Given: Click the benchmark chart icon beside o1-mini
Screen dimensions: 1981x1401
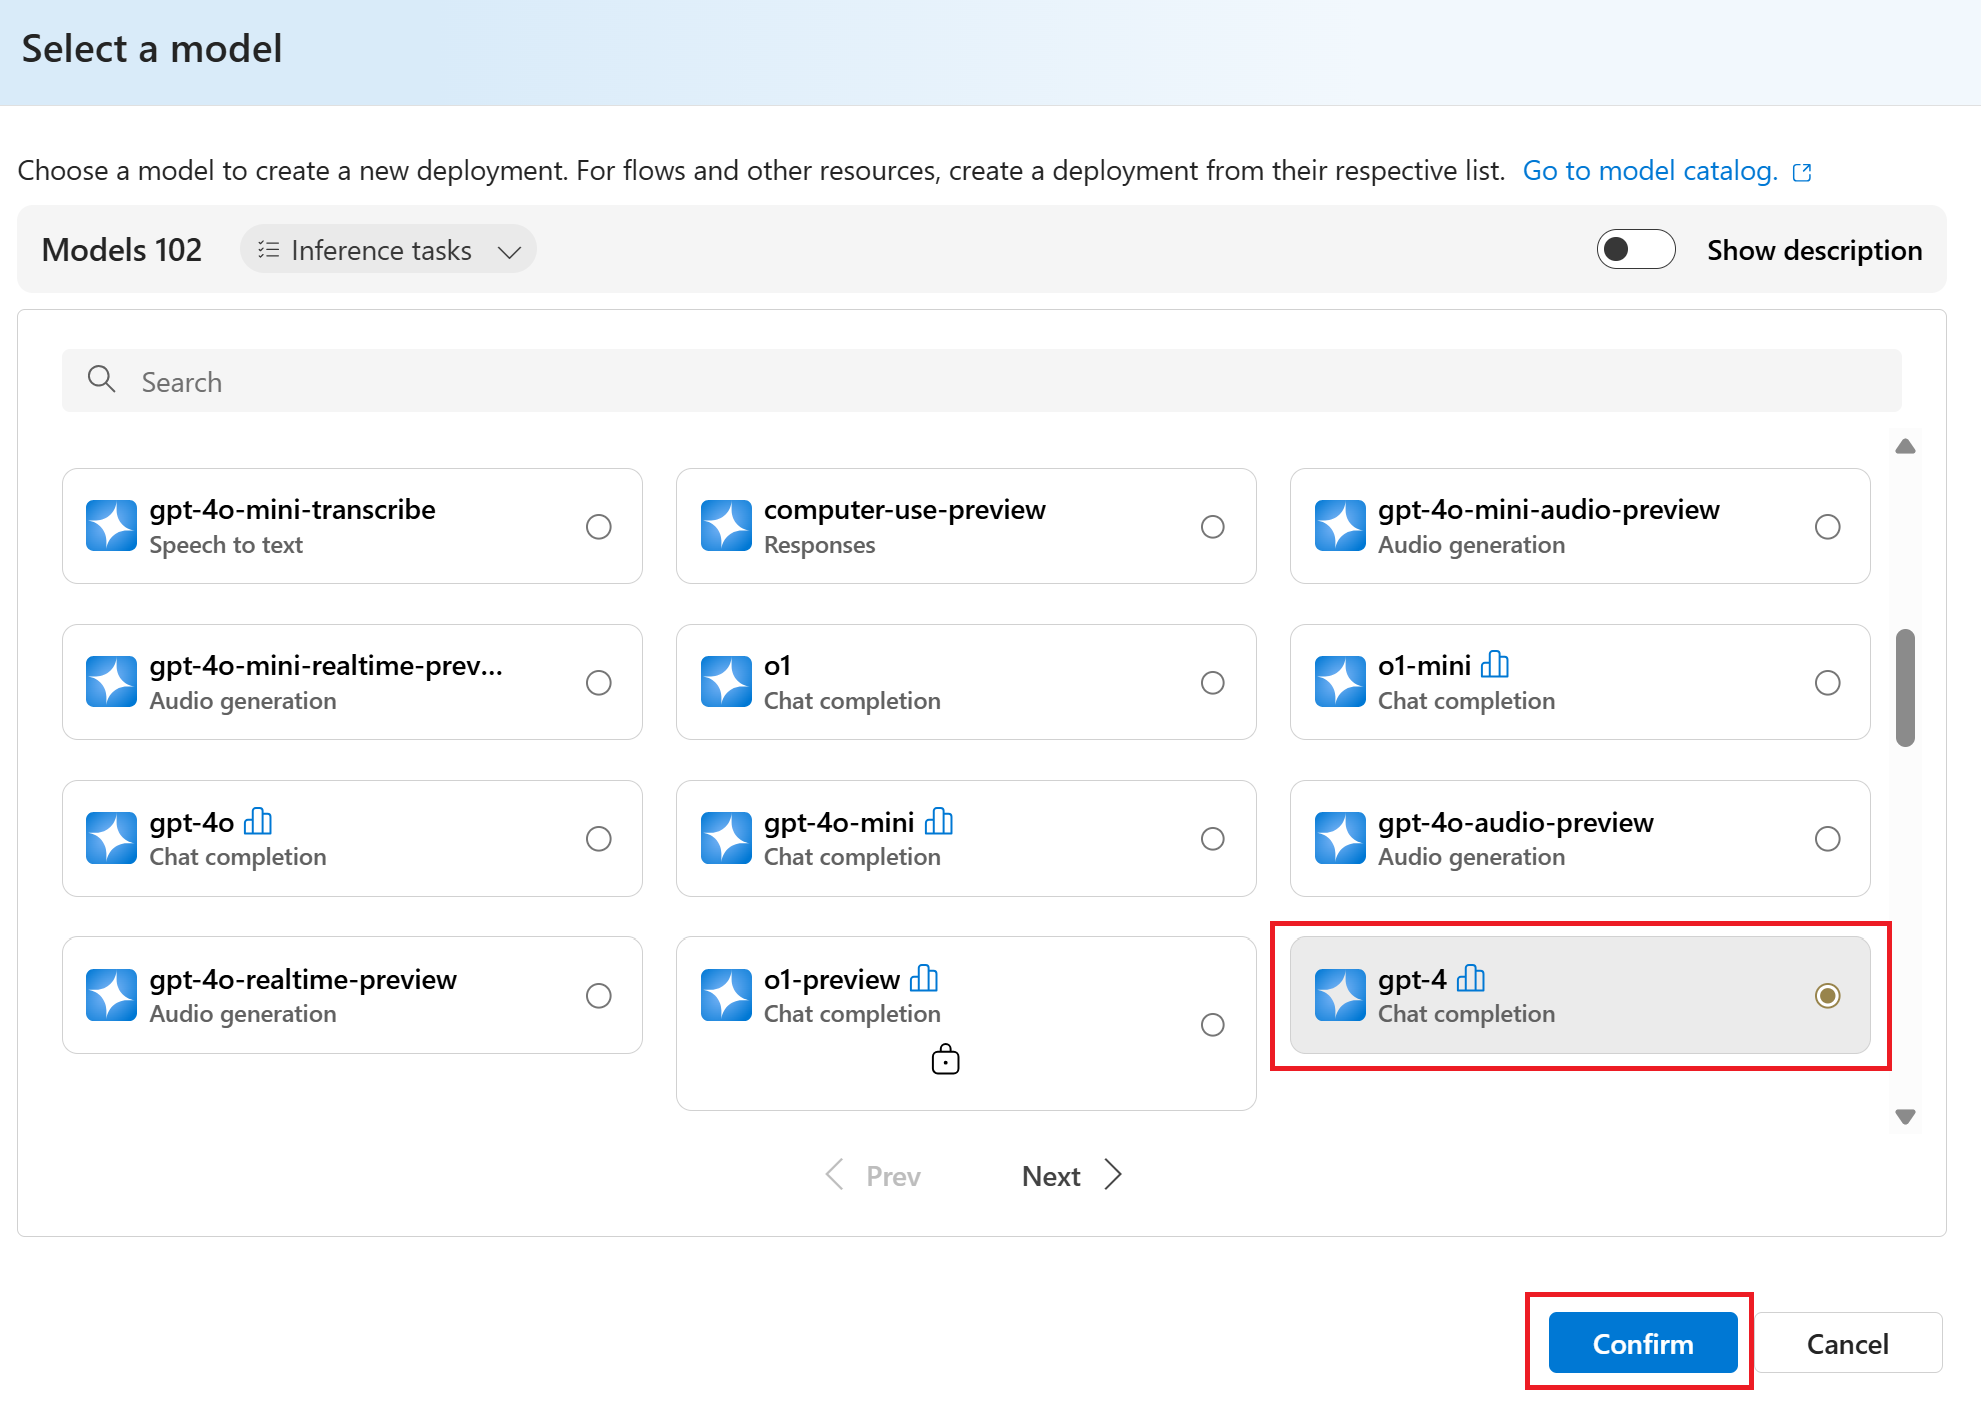Looking at the screenshot, I should point(1494,665).
